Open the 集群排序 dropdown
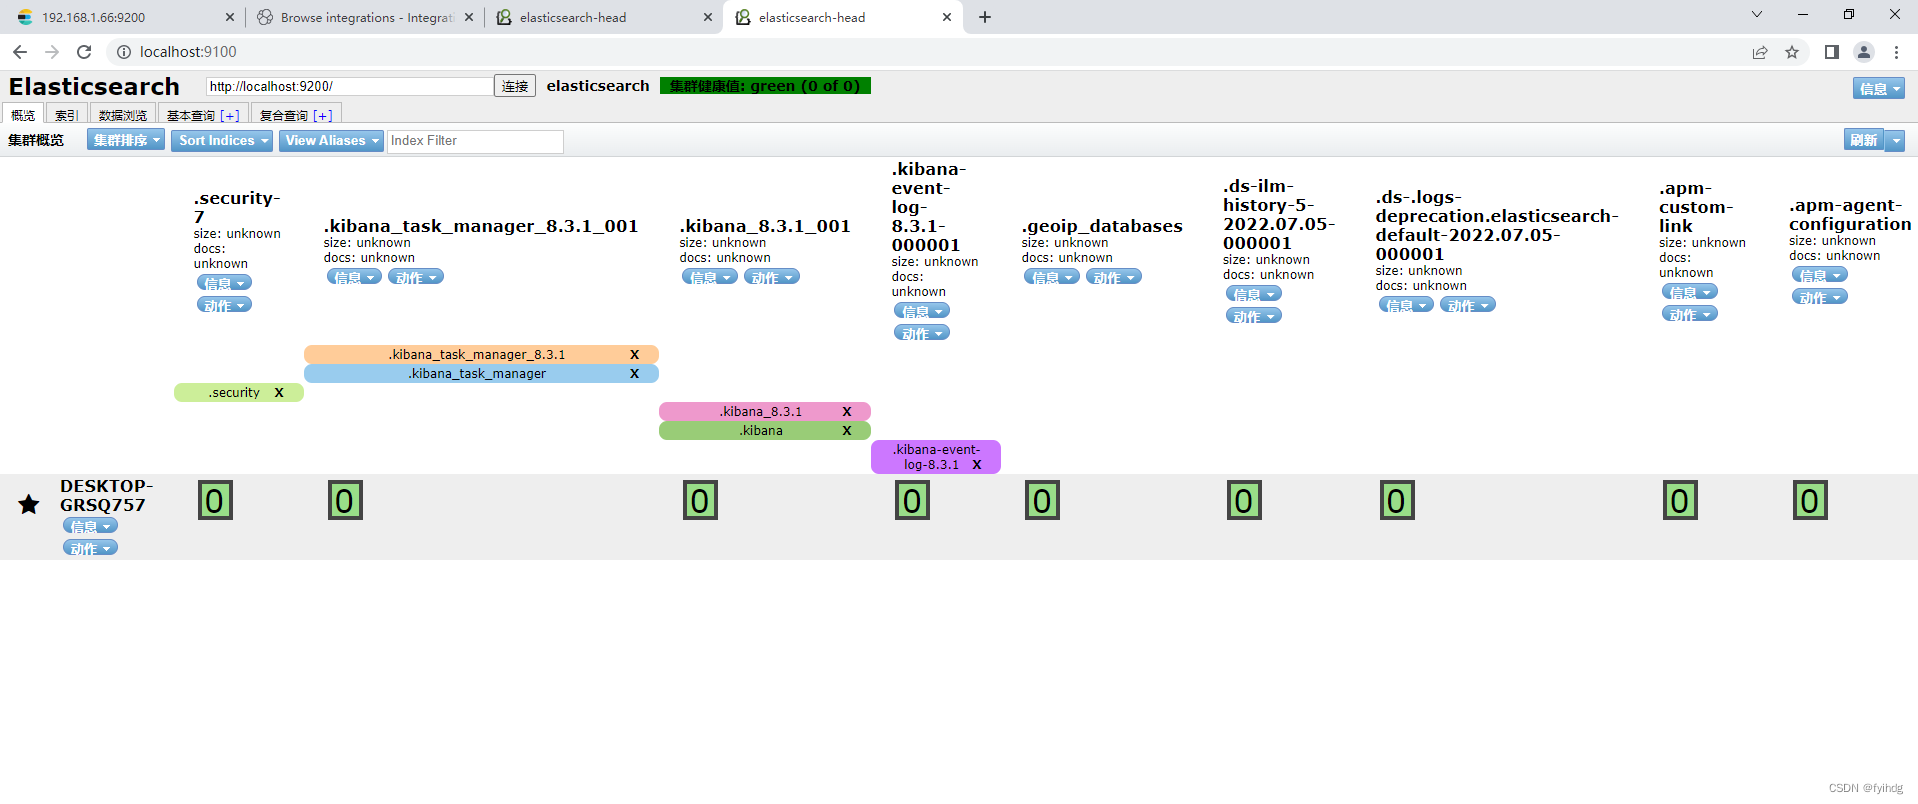The image size is (1918, 804). click(x=126, y=141)
